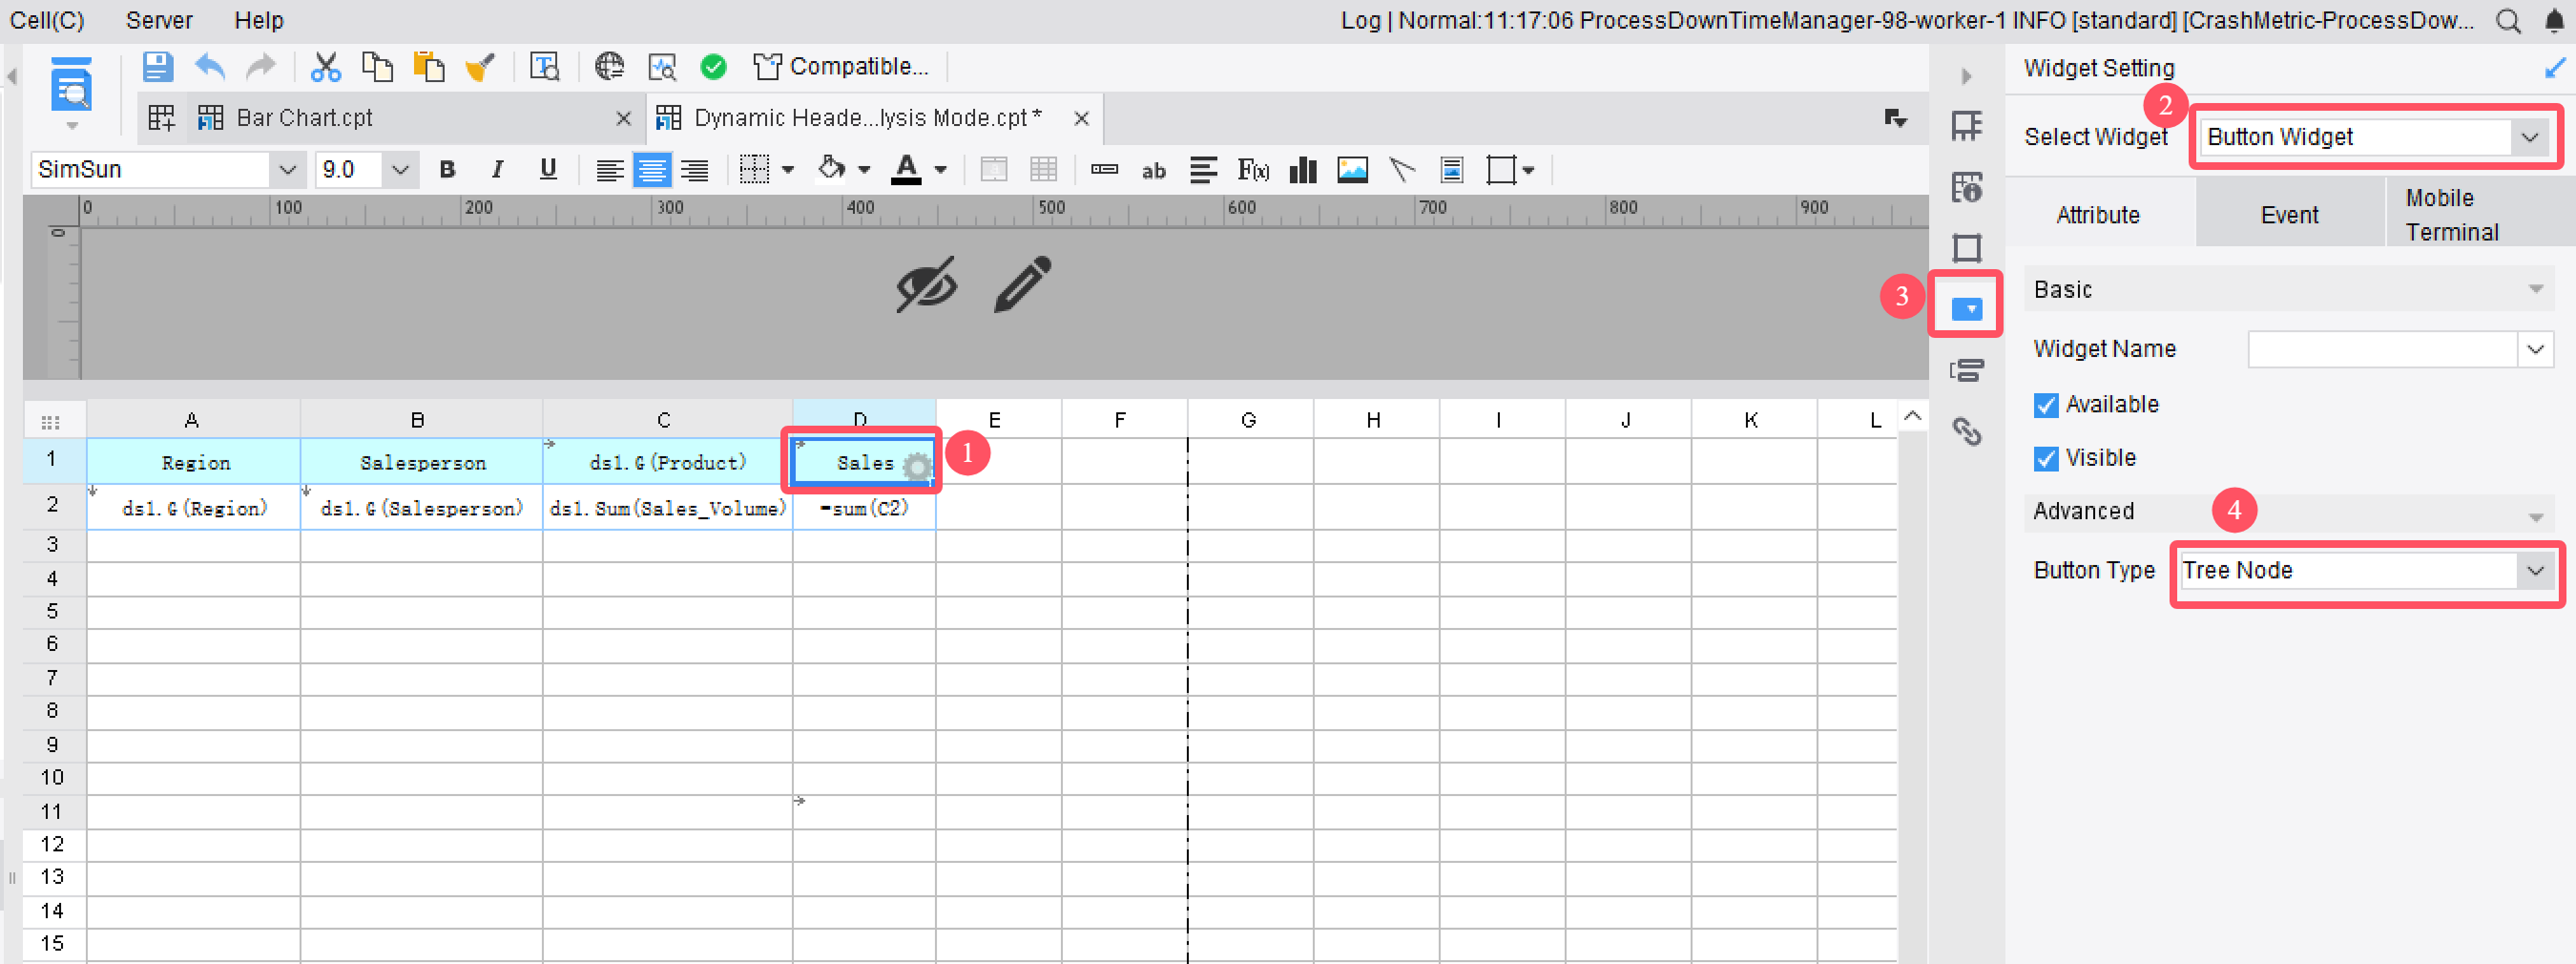Open the font color A swatch

click(906, 170)
